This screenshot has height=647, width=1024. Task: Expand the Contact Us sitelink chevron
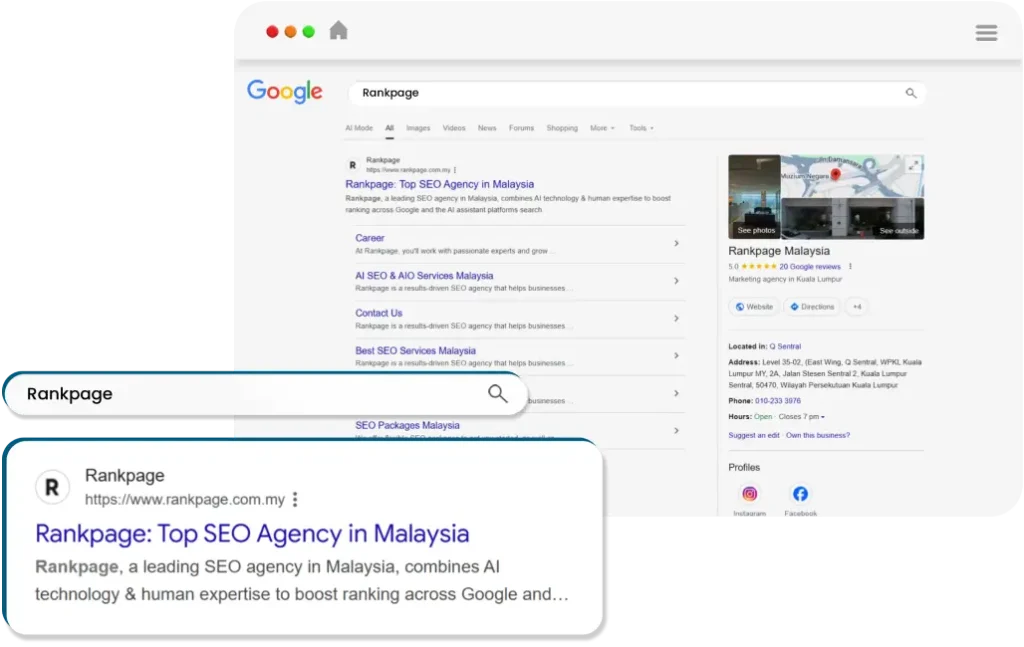pyautogui.click(x=677, y=318)
